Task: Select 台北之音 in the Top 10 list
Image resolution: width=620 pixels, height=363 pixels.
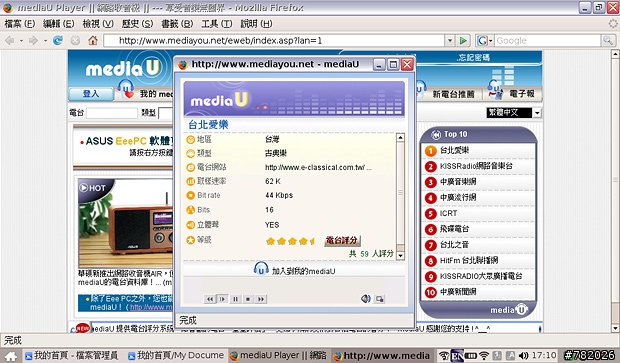Action: click(x=454, y=245)
